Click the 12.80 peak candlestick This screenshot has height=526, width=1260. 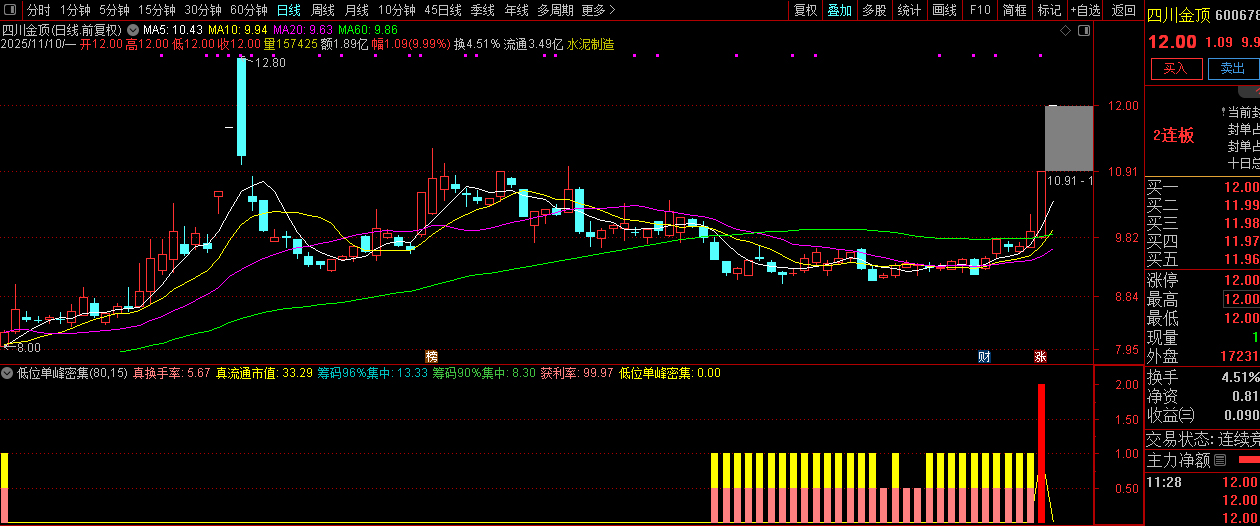pos(241,108)
